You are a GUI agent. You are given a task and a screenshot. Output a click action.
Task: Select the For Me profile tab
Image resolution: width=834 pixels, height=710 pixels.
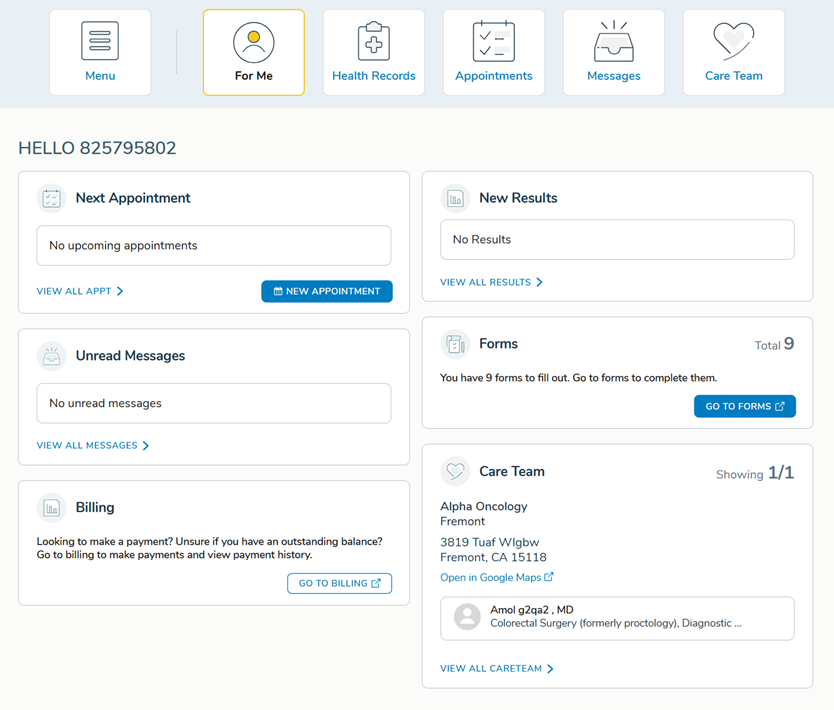tap(254, 42)
